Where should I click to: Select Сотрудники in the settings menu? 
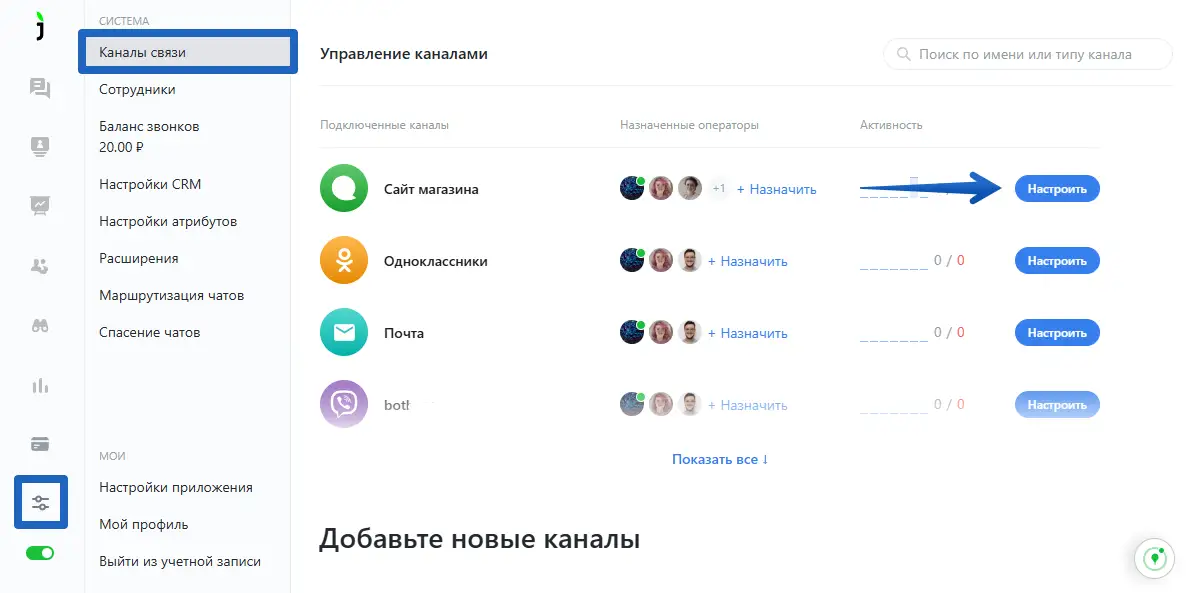(x=137, y=89)
